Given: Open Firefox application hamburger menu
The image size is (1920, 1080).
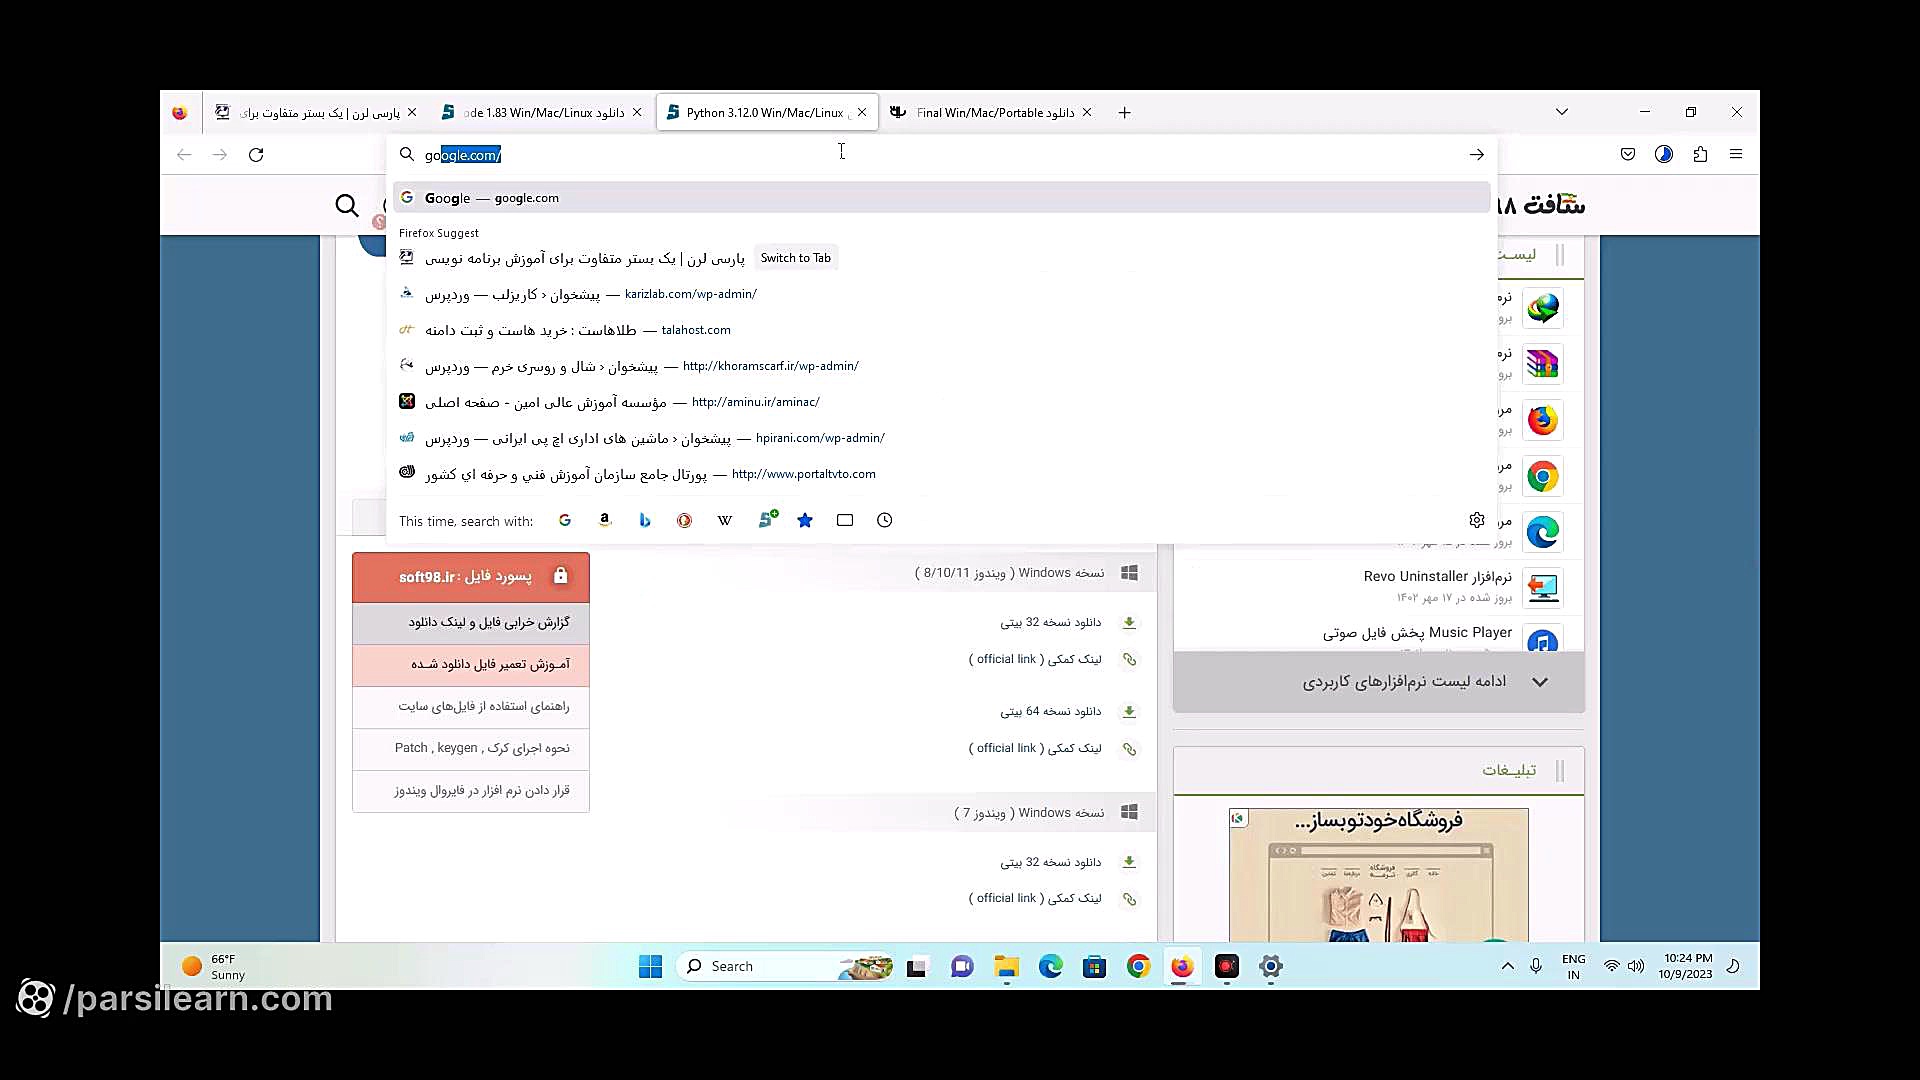Looking at the screenshot, I should [1736, 154].
